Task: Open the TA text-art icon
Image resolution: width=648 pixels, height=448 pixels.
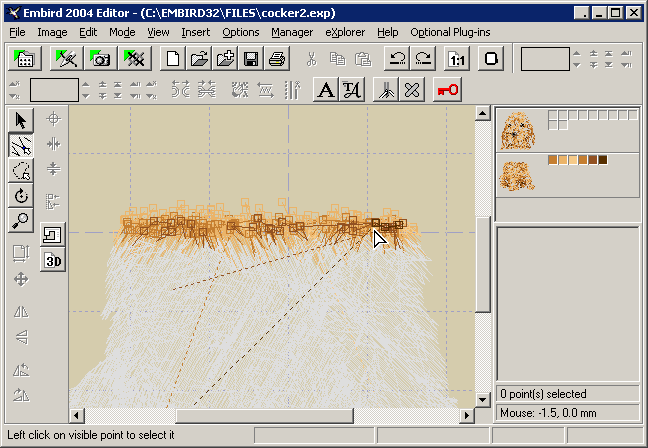Action: (x=352, y=90)
